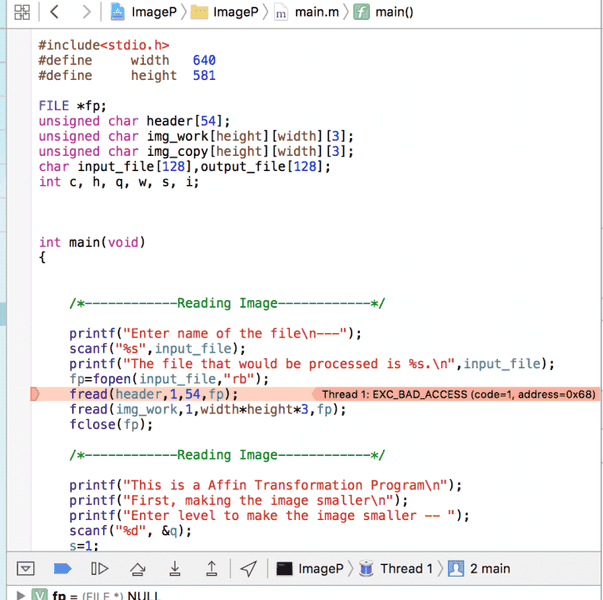Click the Step Over debug button
603x600 pixels.
pos(138,568)
